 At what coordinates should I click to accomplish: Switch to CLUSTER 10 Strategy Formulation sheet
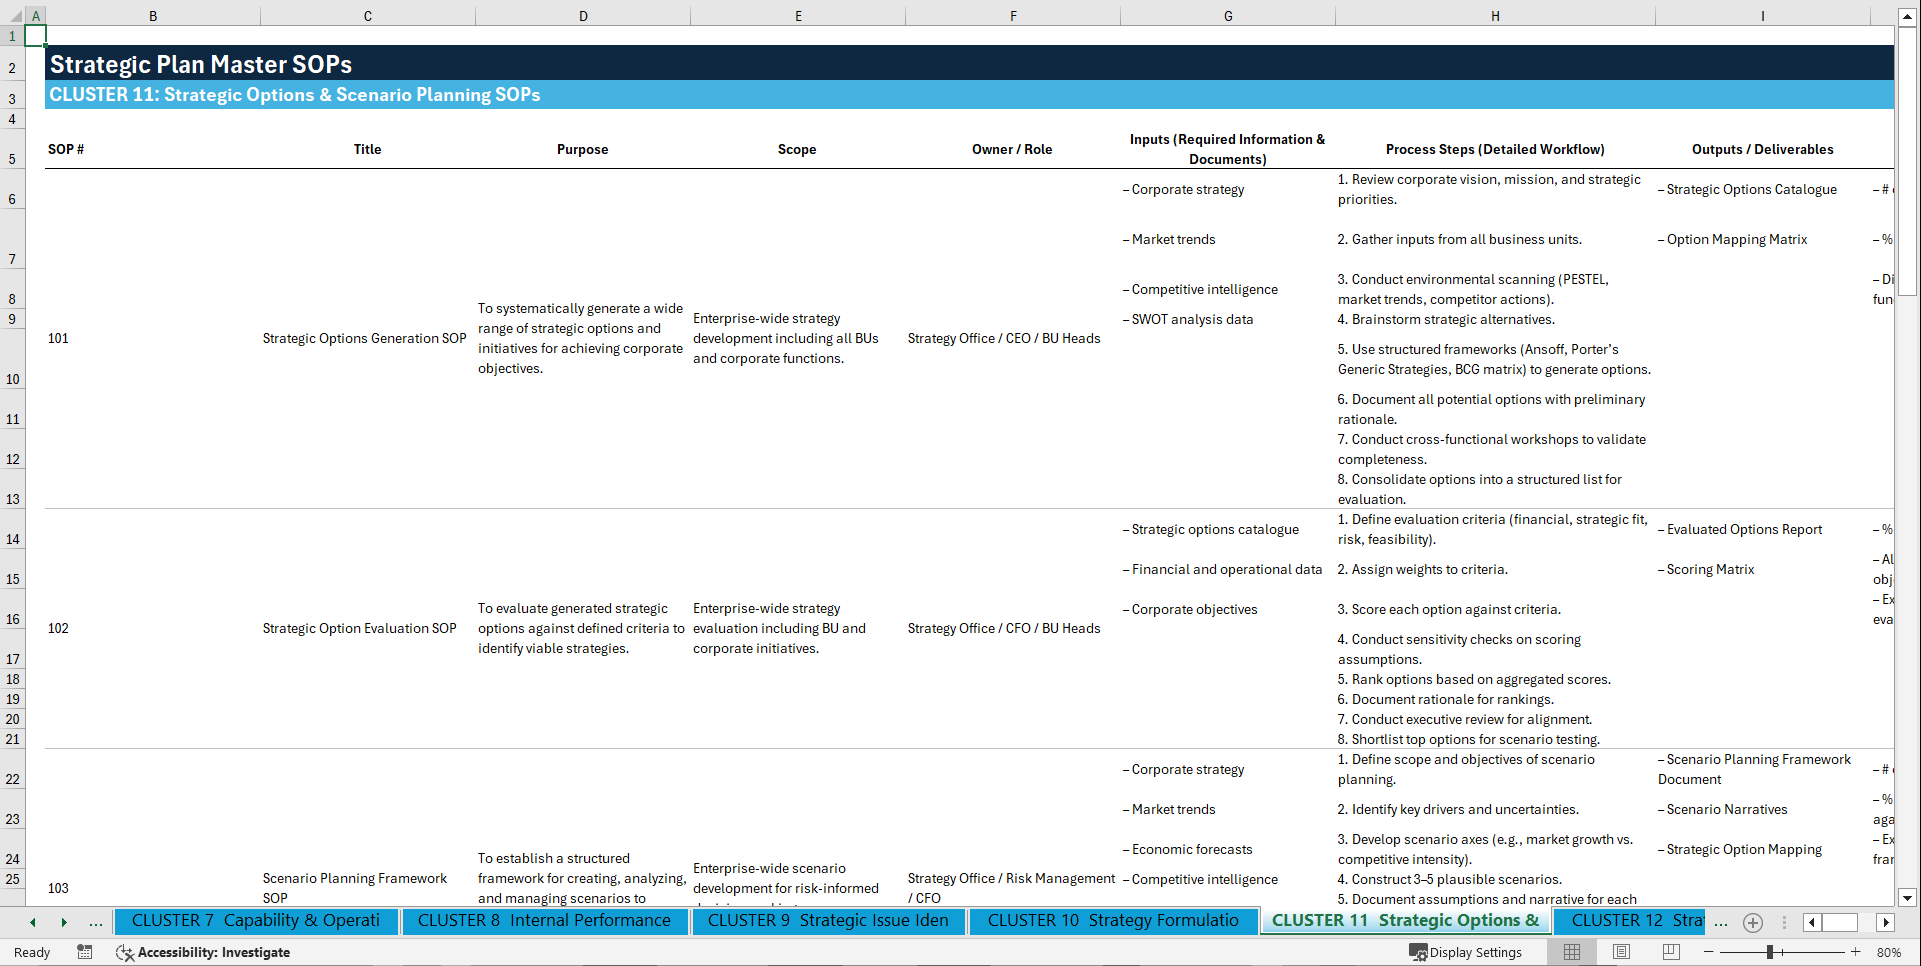(x=1112, y=921)
